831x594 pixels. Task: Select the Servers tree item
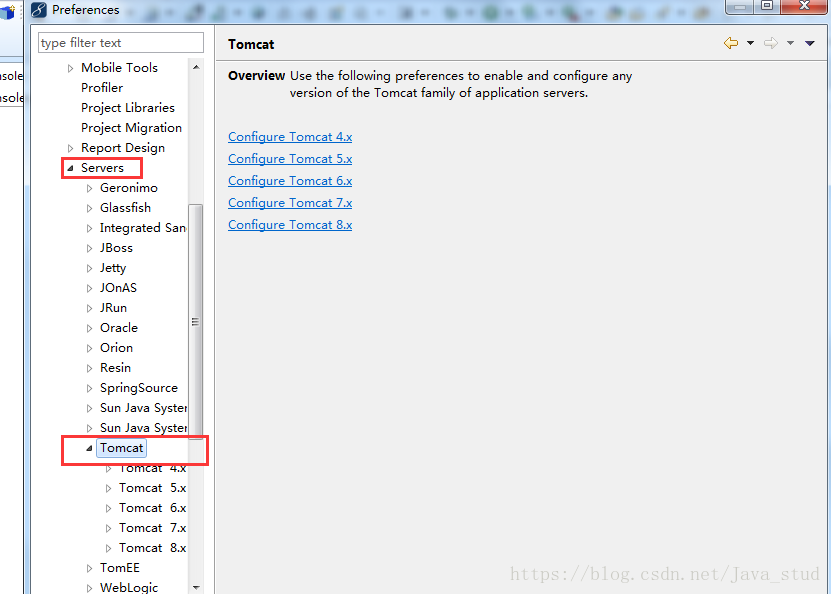coord(102,168)
